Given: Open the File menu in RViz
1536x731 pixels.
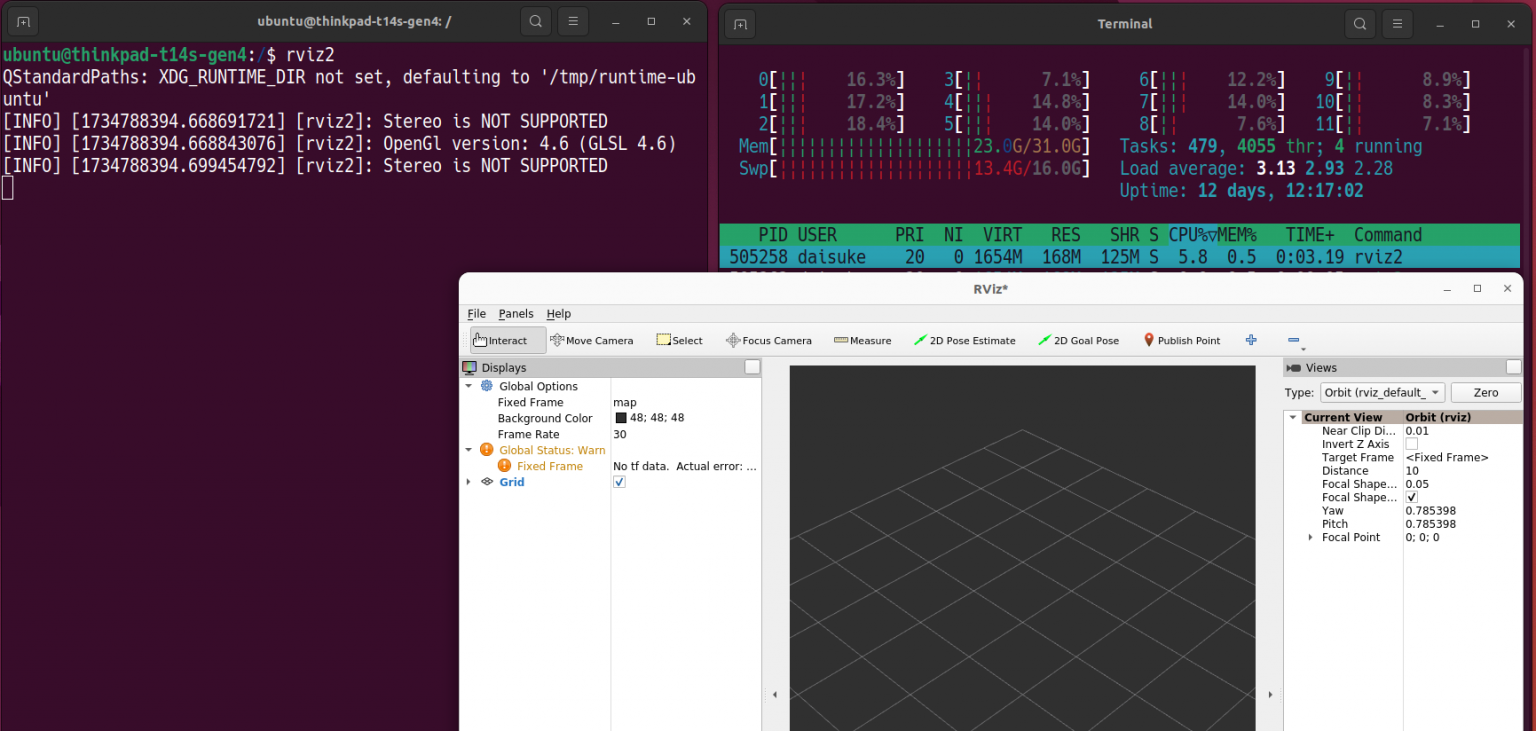Looking at the screenshot, I should (x=476, y=313).
